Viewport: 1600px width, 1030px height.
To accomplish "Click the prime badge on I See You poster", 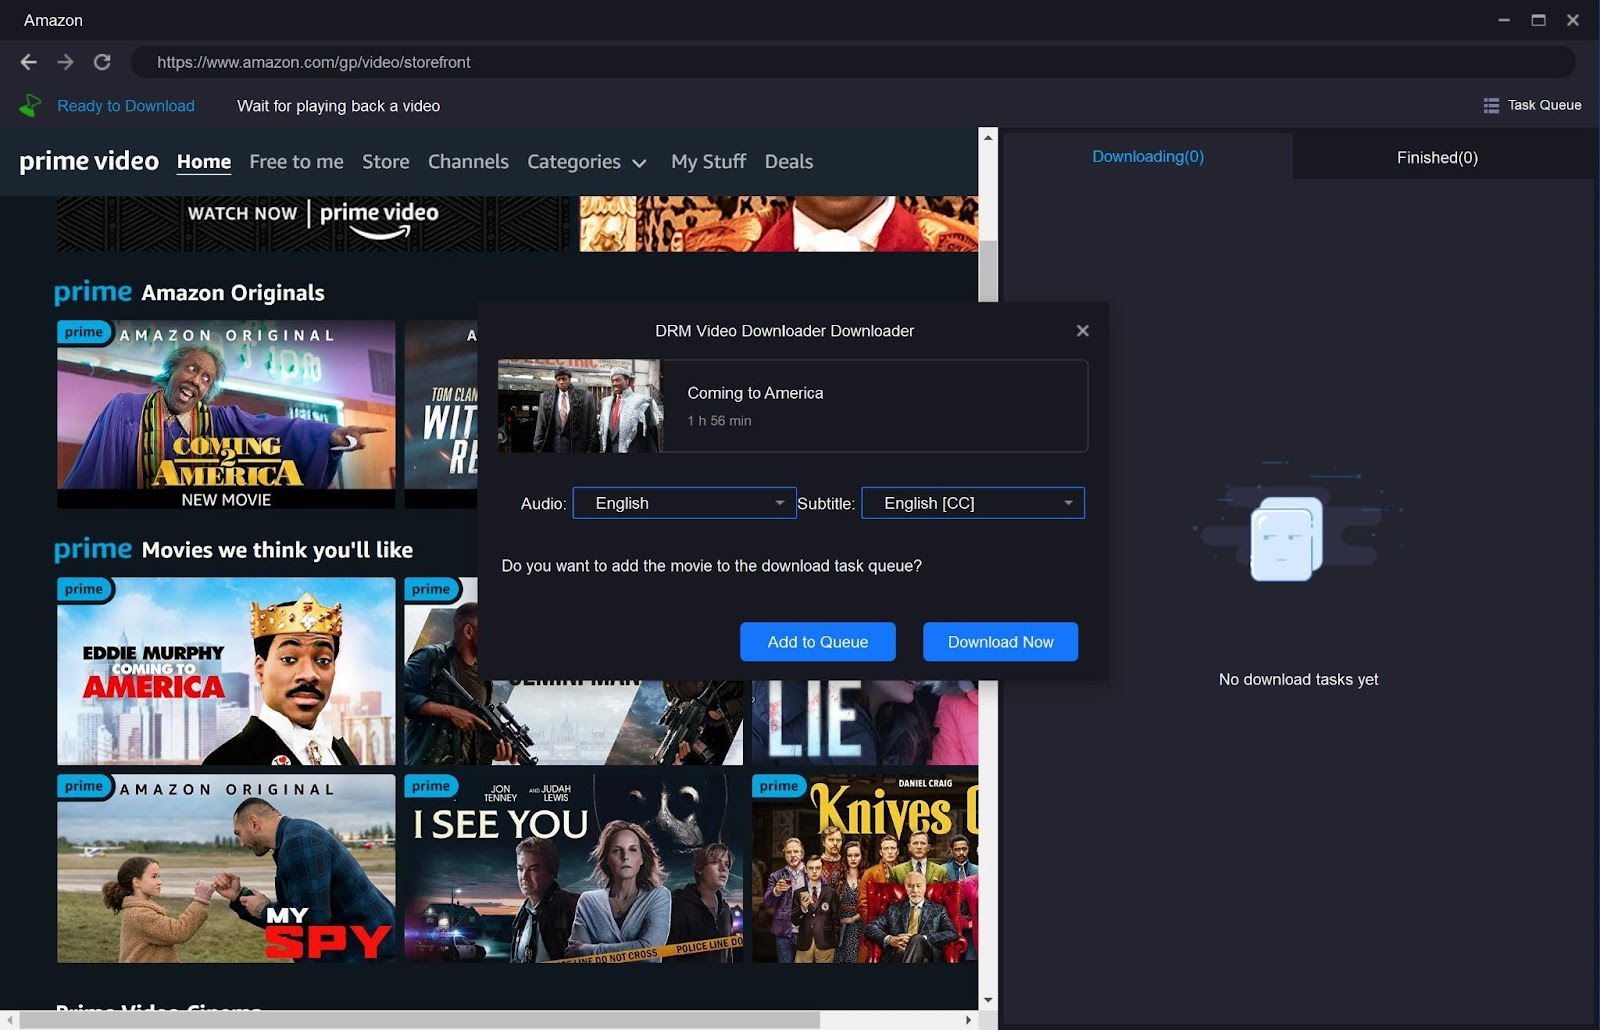I will pyautogui.click(x=432, y=786).
